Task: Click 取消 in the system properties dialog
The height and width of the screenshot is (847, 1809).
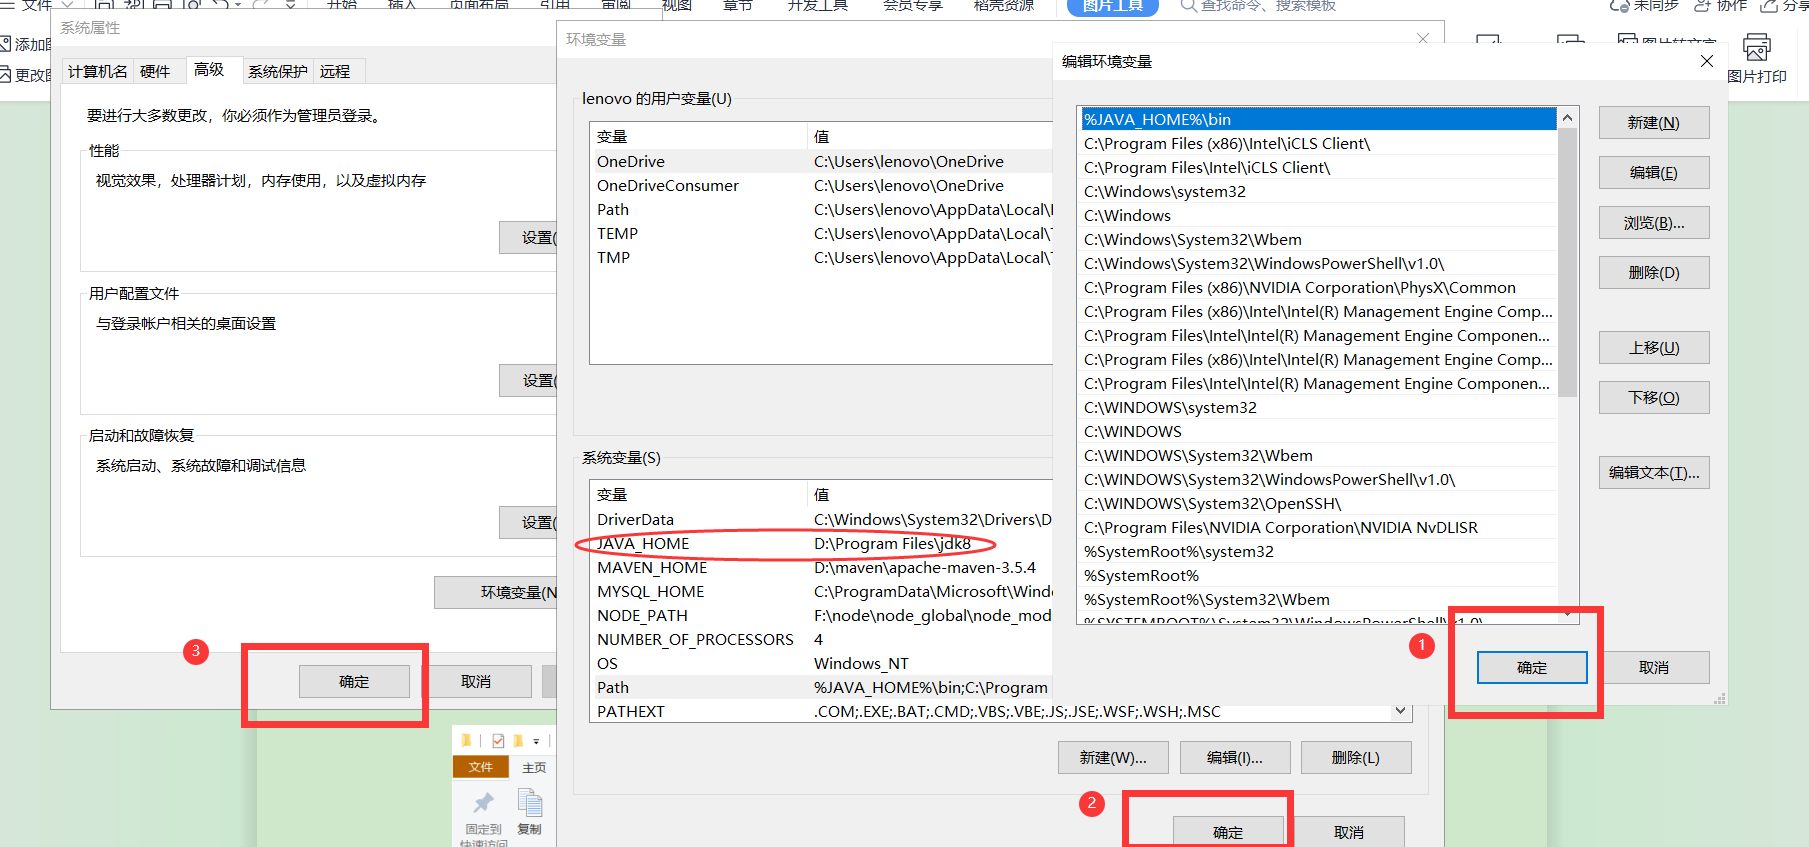Action: pyautogui.click(x=475, y=681)
